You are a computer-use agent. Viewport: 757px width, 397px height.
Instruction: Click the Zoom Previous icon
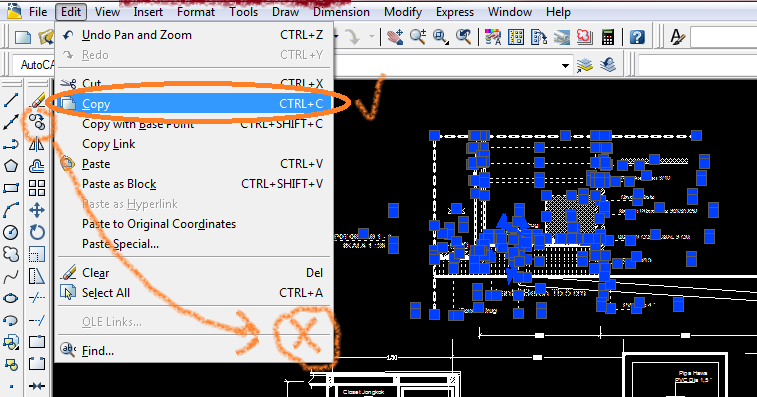coord(463,37)
